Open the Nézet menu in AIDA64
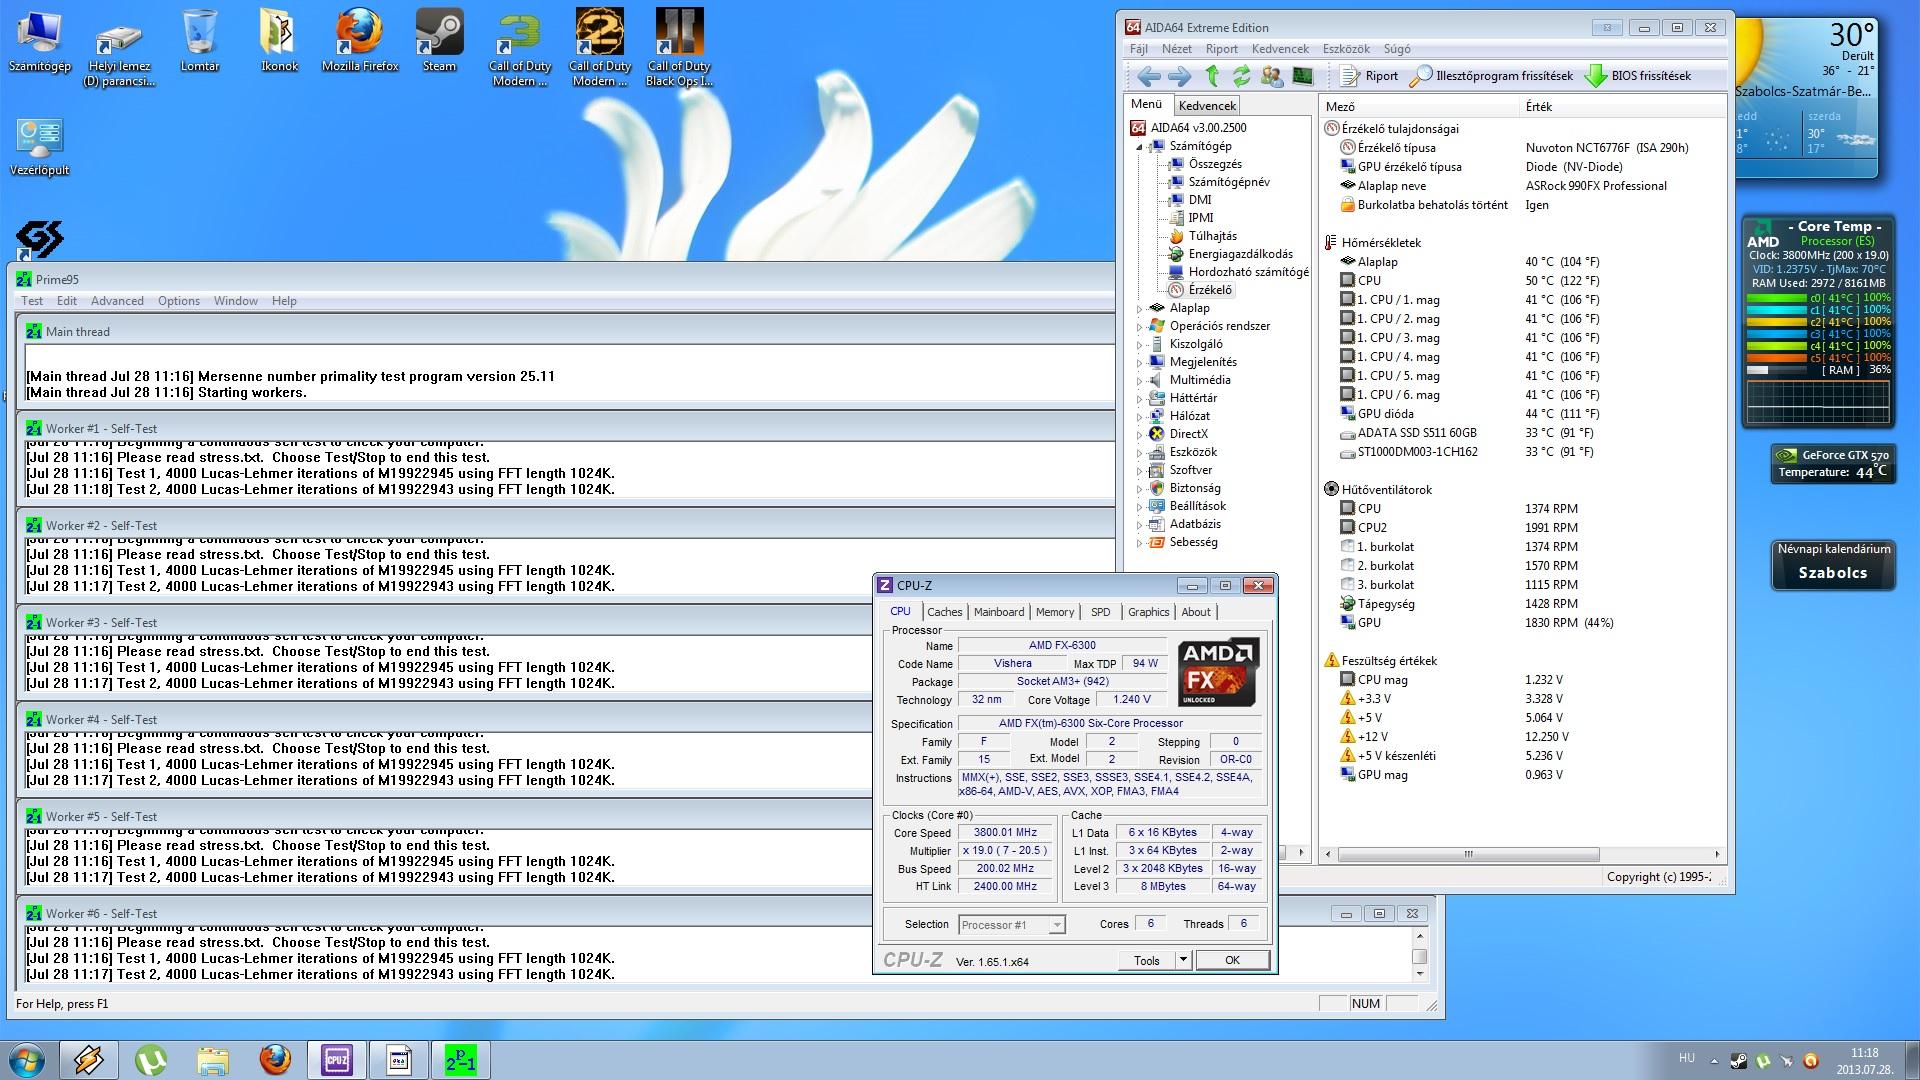 point(1176,49)
